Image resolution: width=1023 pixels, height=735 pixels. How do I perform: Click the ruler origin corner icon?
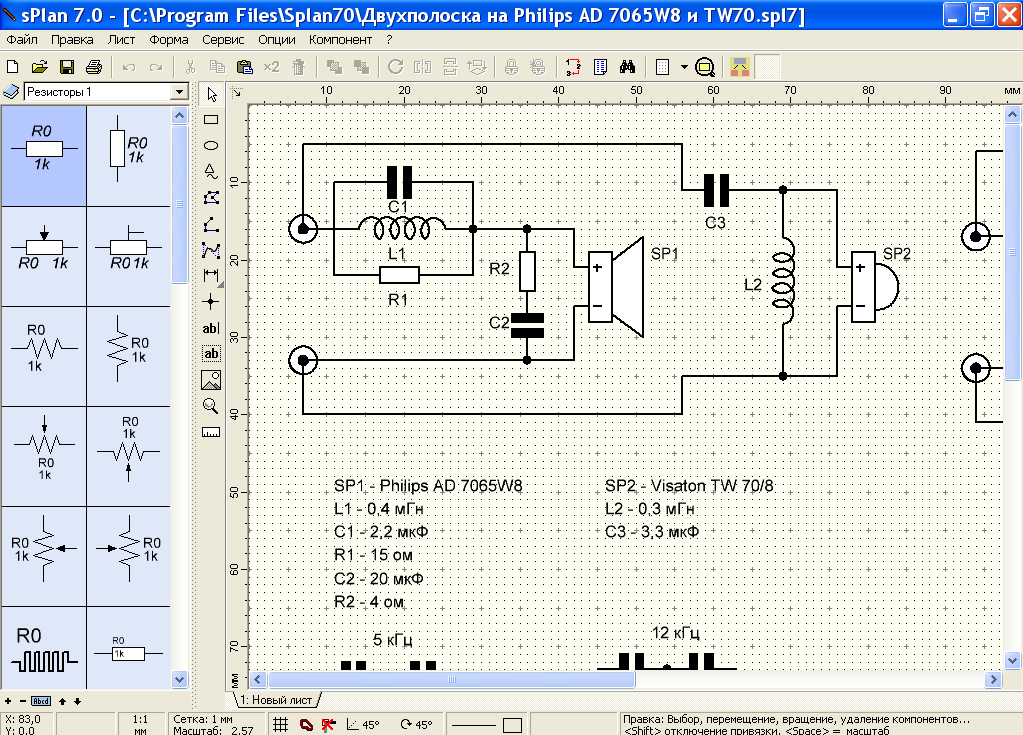(x=237, y=93)
